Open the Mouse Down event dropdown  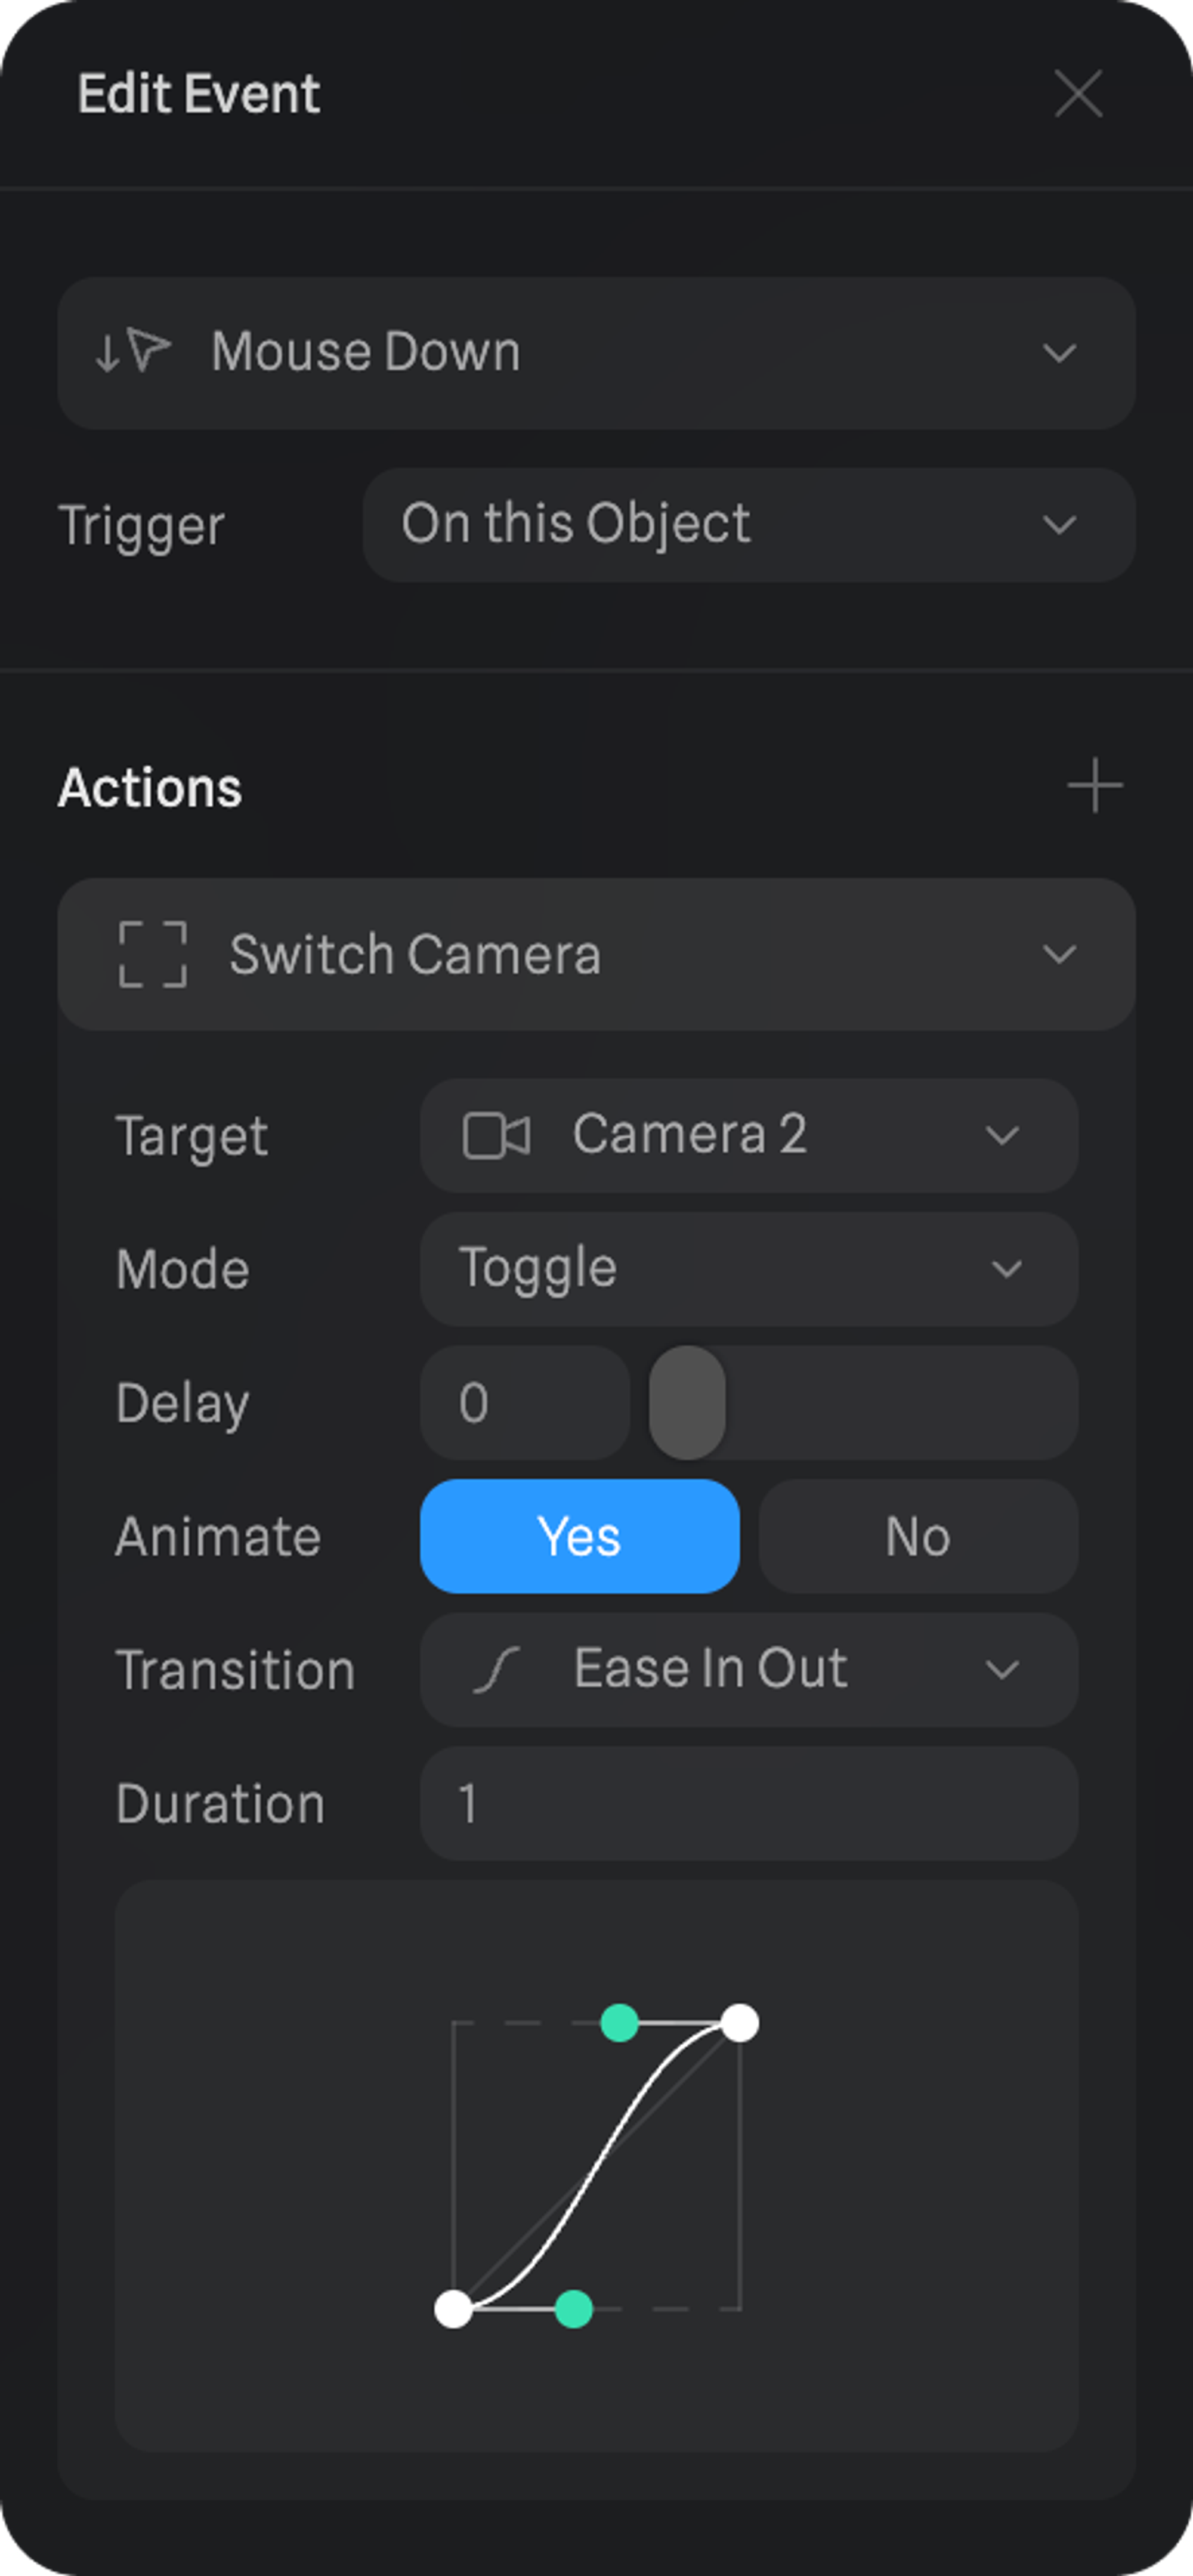click(x=1058, y=353)
